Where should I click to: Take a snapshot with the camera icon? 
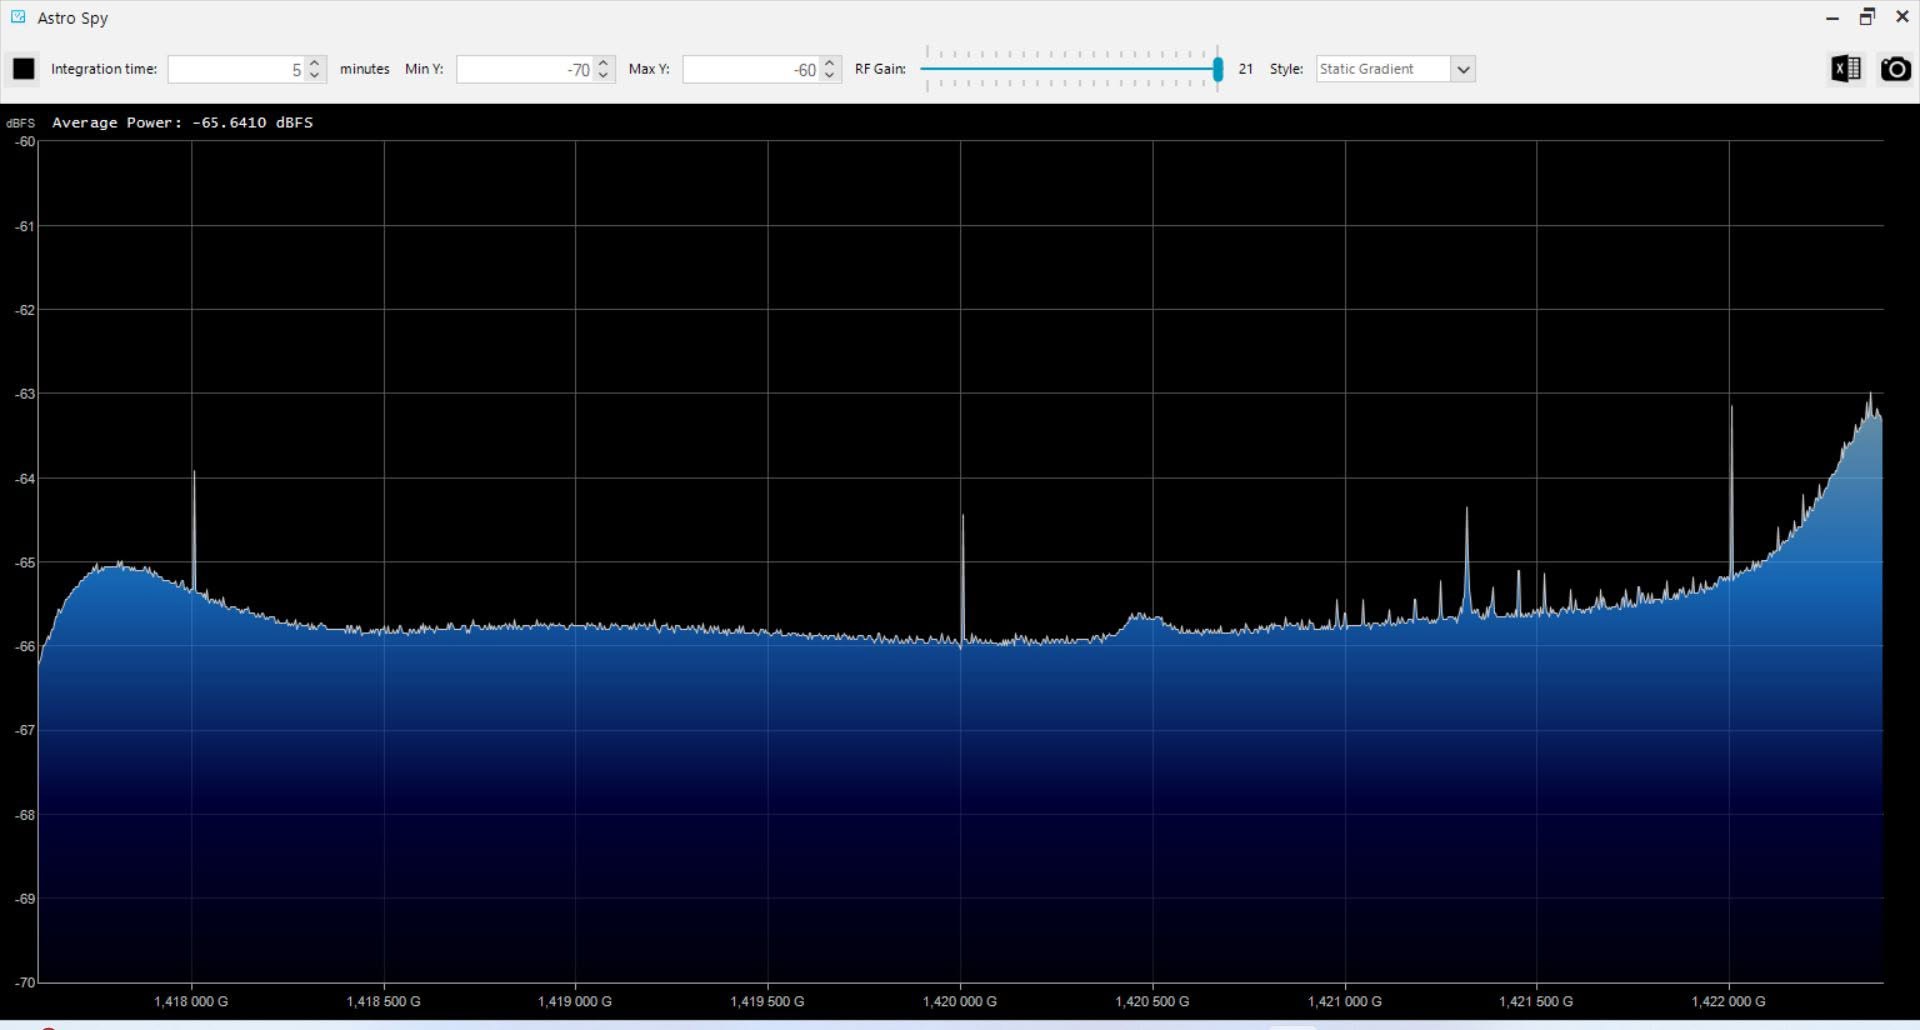click(1895, 69)
